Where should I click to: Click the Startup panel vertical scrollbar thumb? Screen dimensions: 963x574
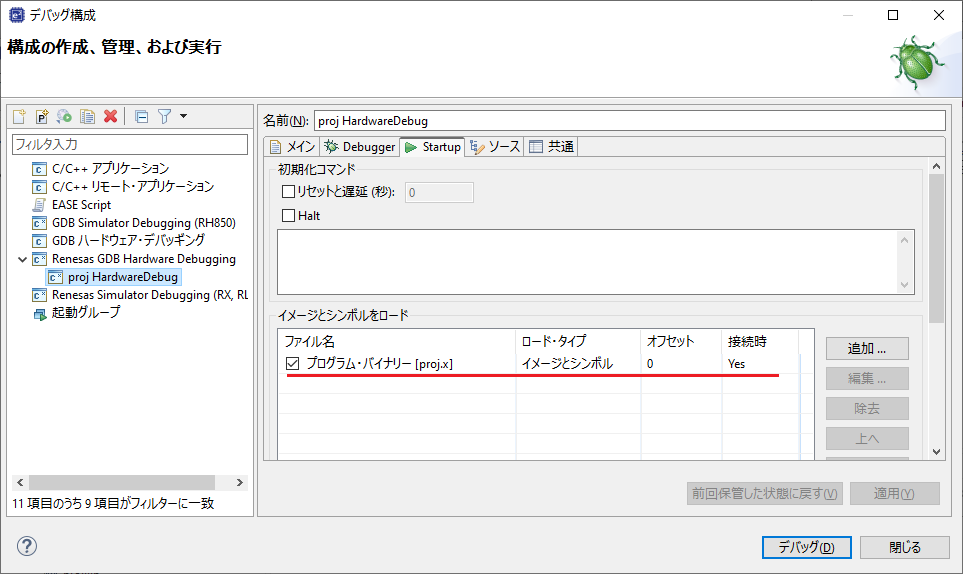coord(937,248)
